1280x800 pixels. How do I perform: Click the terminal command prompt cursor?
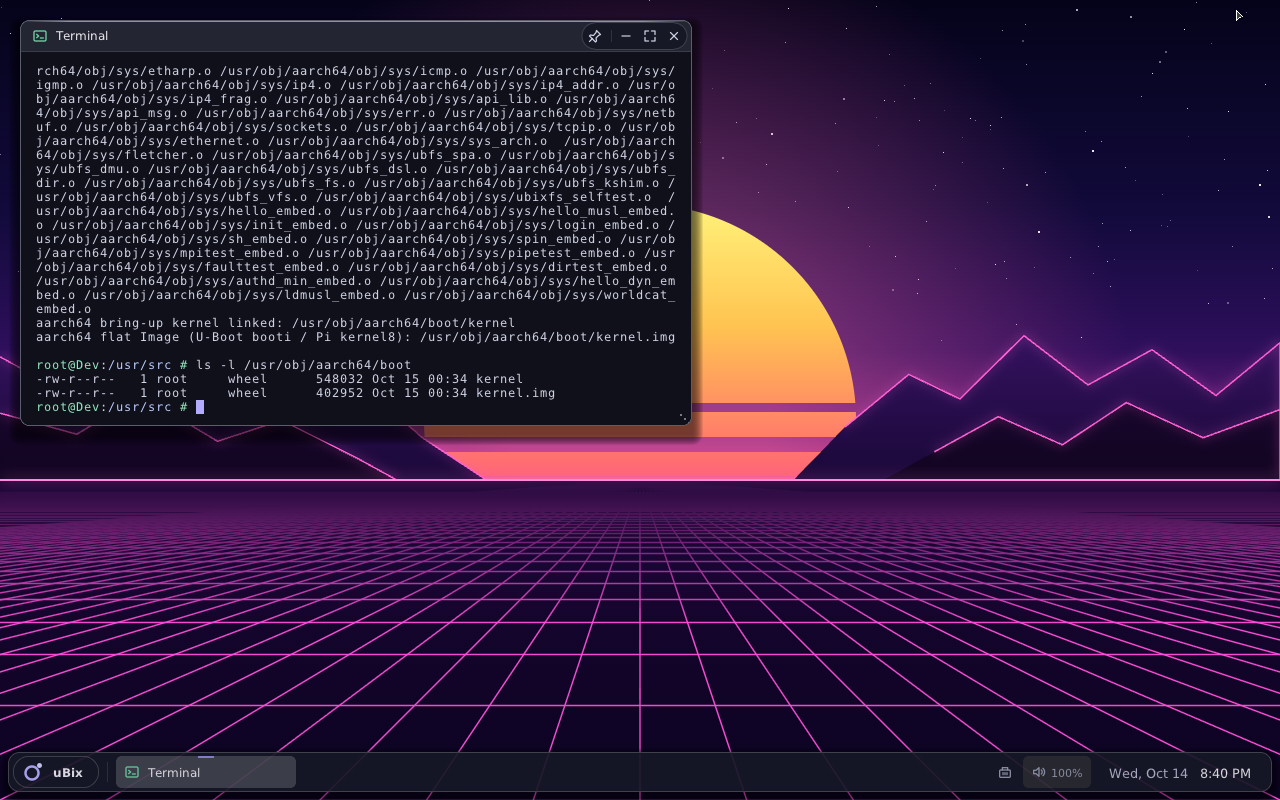coord(200,407)
